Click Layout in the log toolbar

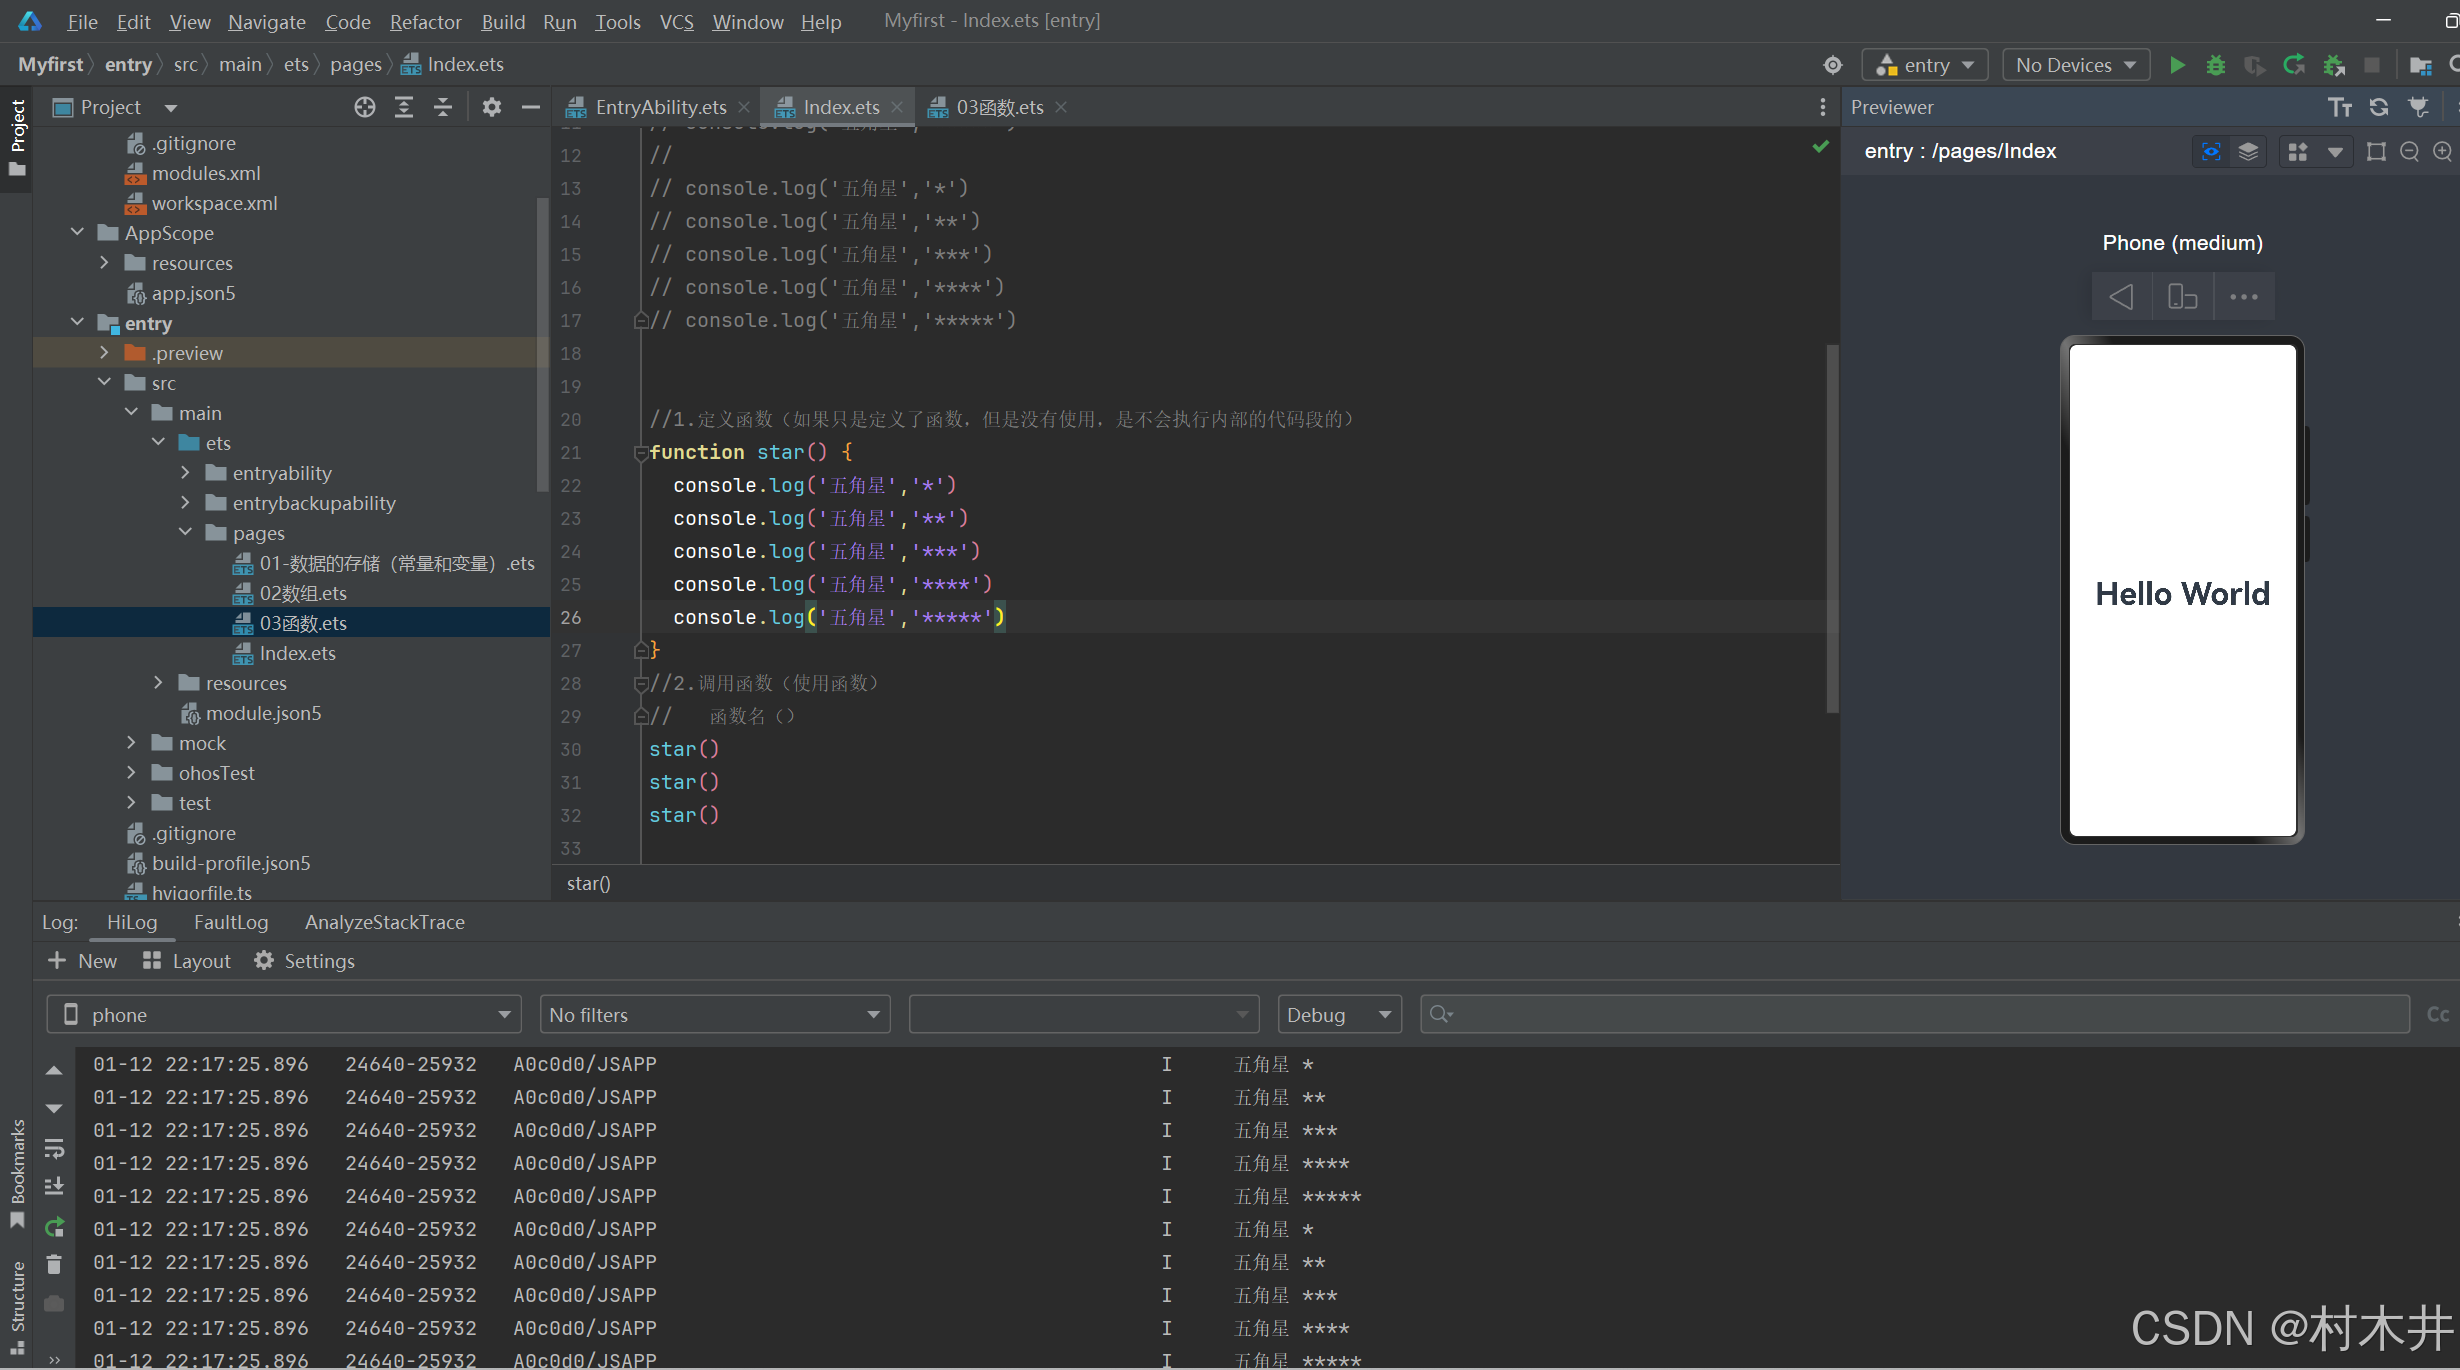pos(187,961)
